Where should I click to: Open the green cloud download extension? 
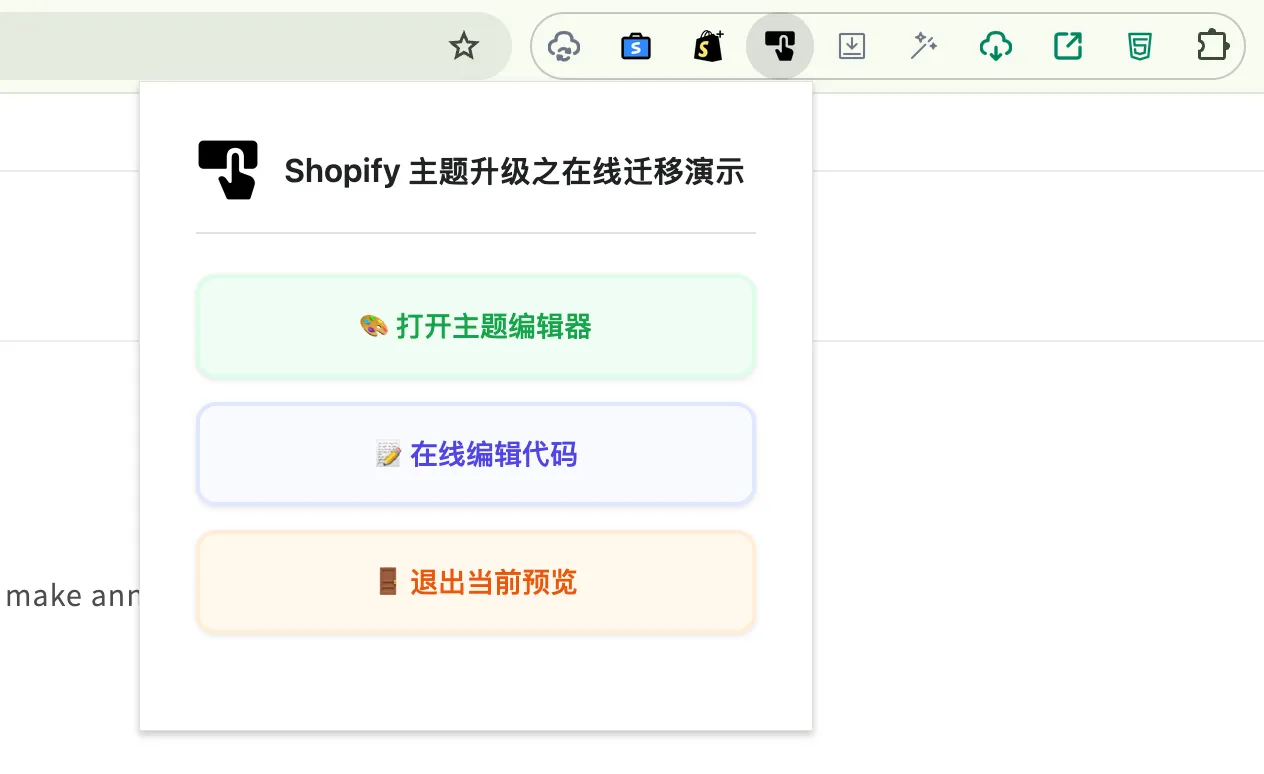coord(996,46)
